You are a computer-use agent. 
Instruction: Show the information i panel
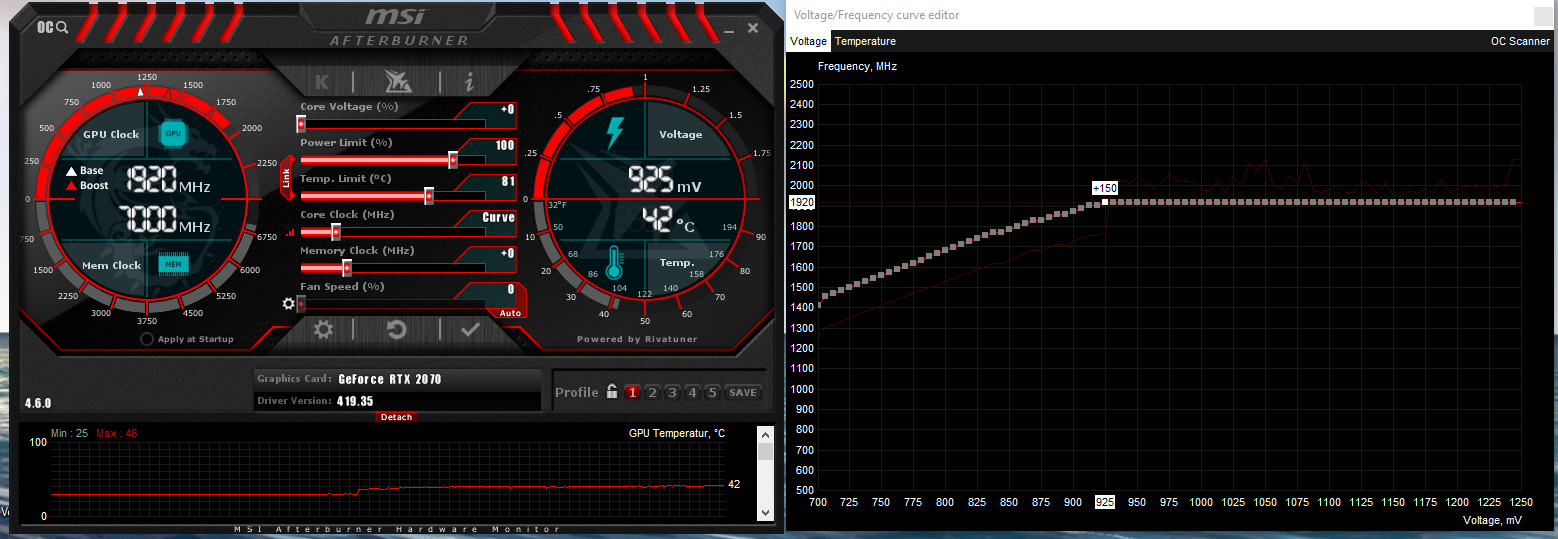pyautogui.click(x=469, y=82)
